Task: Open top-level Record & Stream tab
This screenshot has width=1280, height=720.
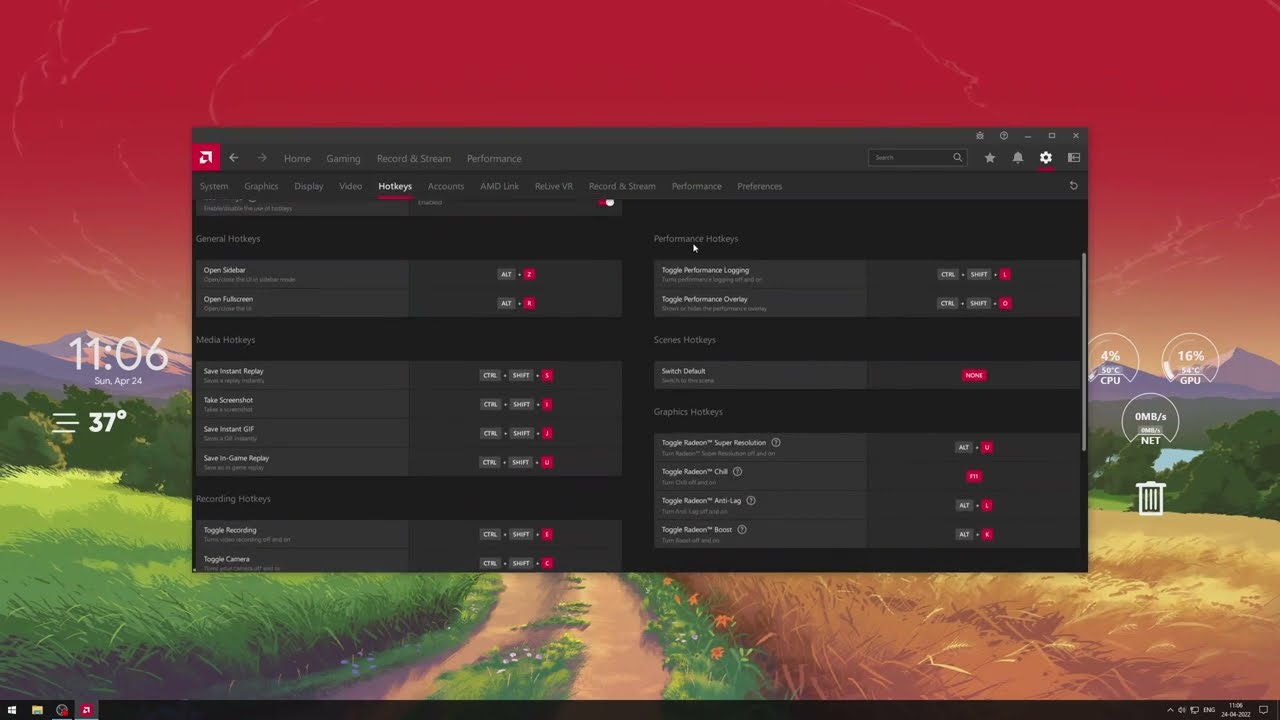Action: 414,158
